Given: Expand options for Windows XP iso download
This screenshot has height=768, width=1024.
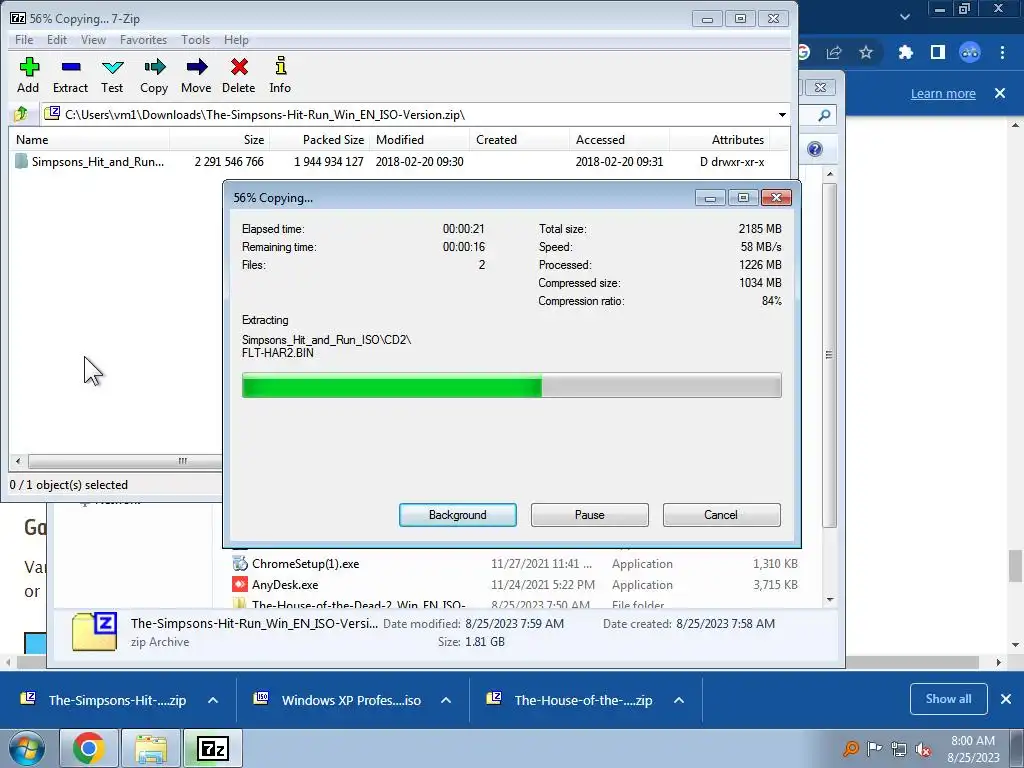Looking at the screenshot, I should click(x=446, y=700).
